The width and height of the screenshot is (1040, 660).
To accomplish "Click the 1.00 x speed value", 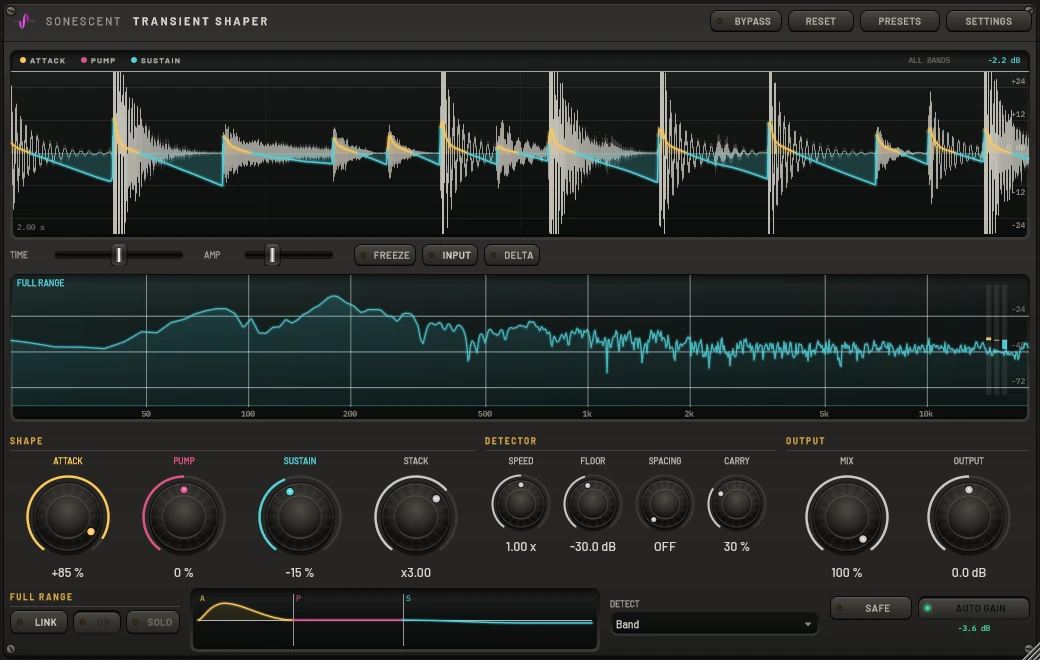I will pyautogui.click(x=521, y=547).
